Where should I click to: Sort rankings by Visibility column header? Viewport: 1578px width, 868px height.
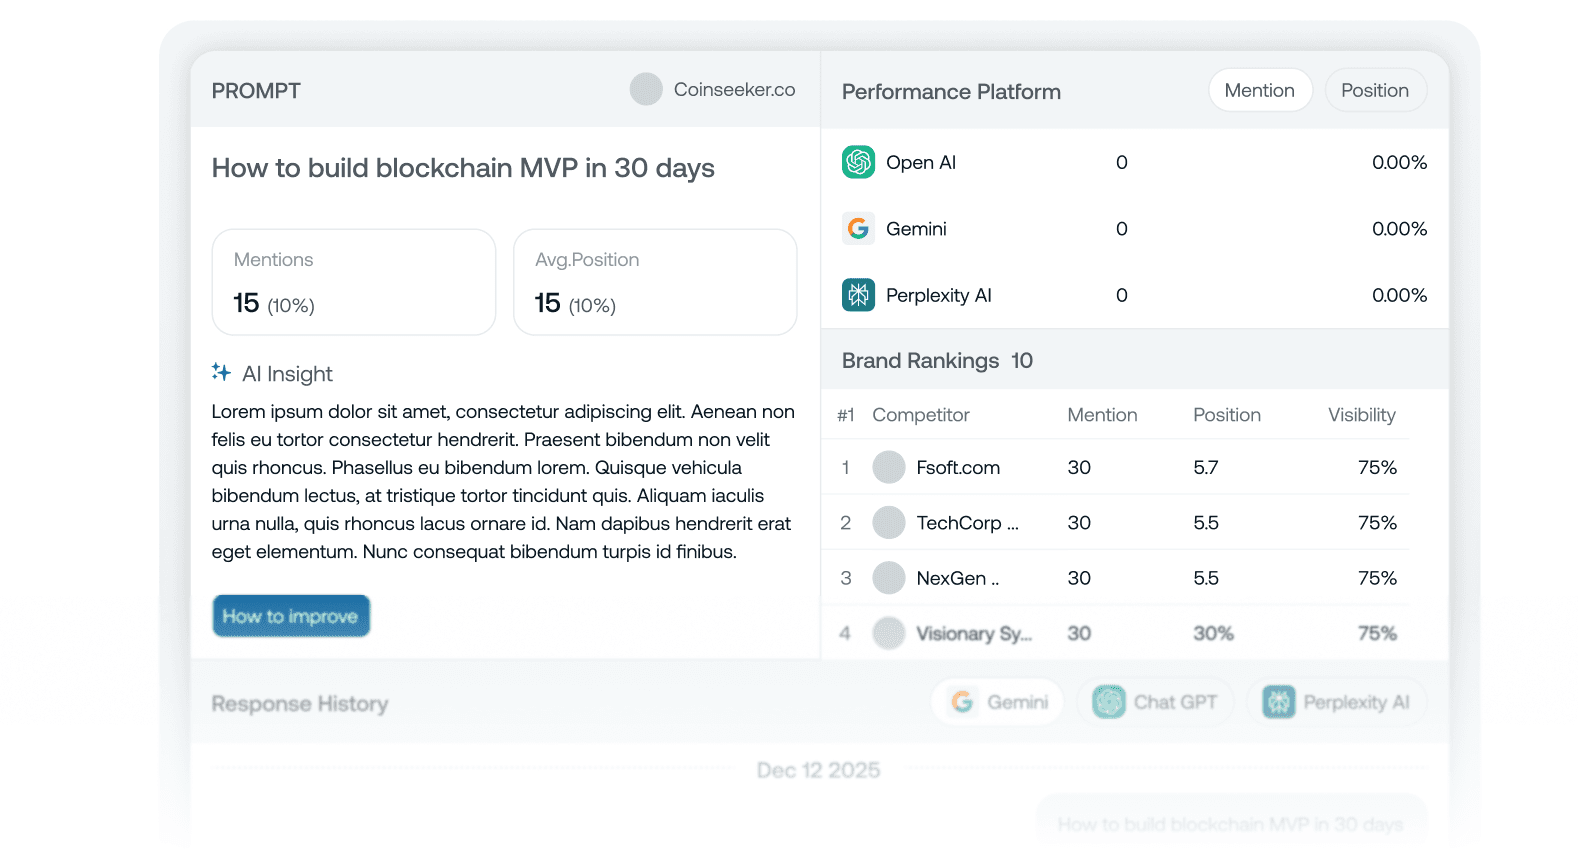click(1361, 415)
